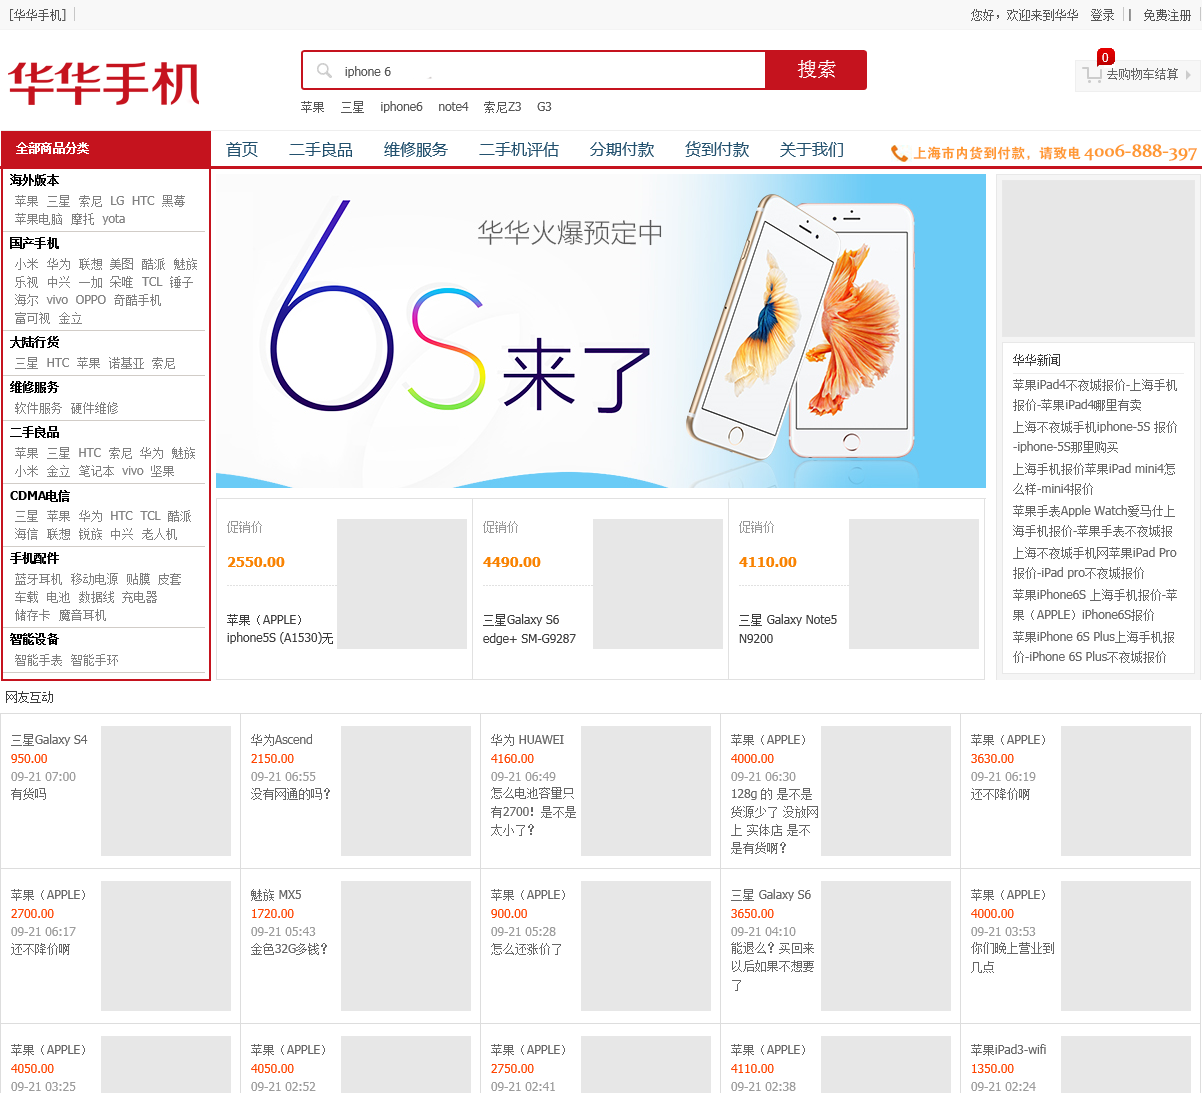Screen dimensions: 1202x1093
Task: Select 智能手表 under 智能设备
Action: coord(38,660)
